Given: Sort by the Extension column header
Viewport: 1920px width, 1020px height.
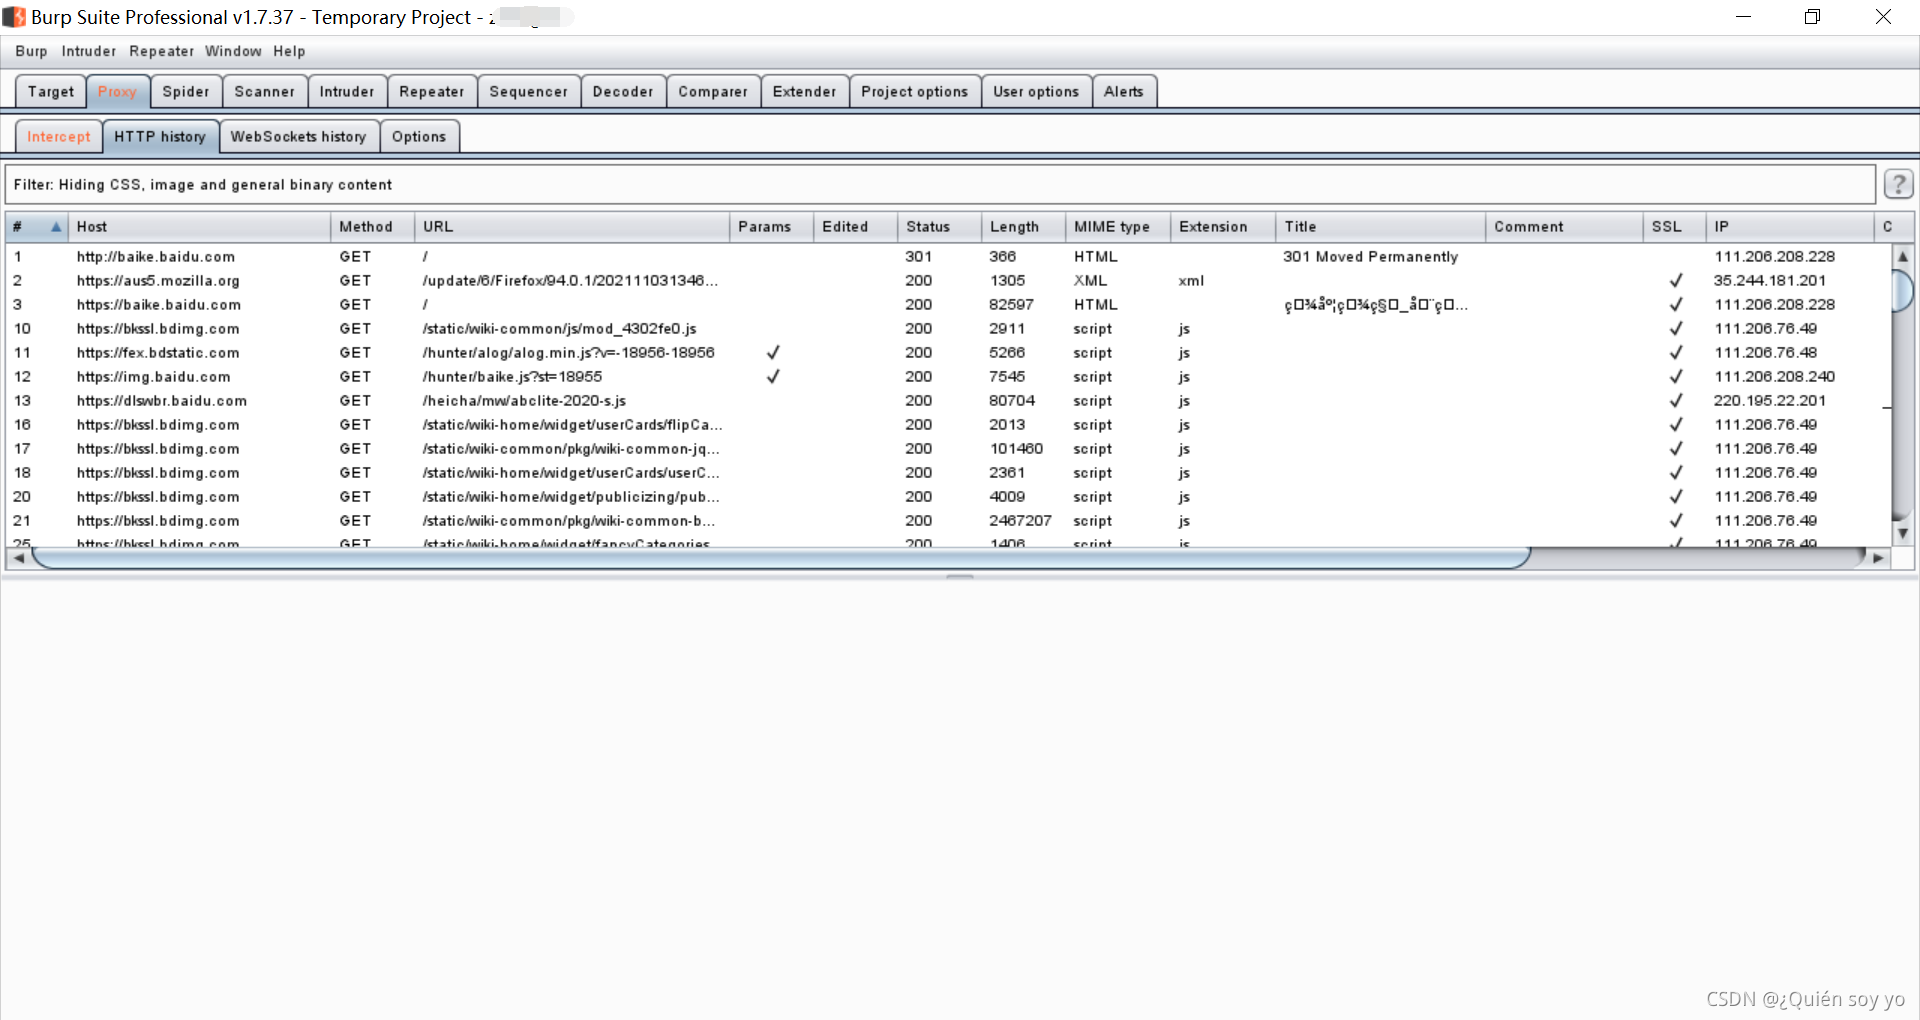Looking at the screenshot, I should coord(1223,227).
